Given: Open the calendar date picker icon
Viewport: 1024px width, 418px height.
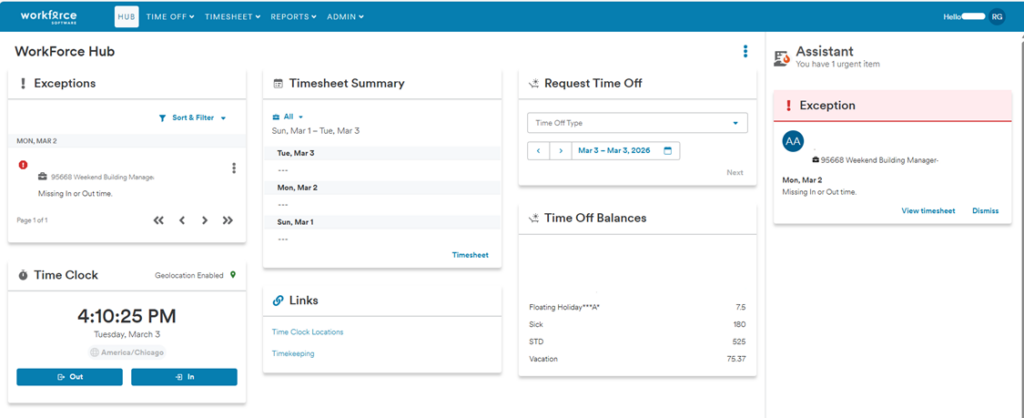Looking at the screenshot, I should 667,151.
